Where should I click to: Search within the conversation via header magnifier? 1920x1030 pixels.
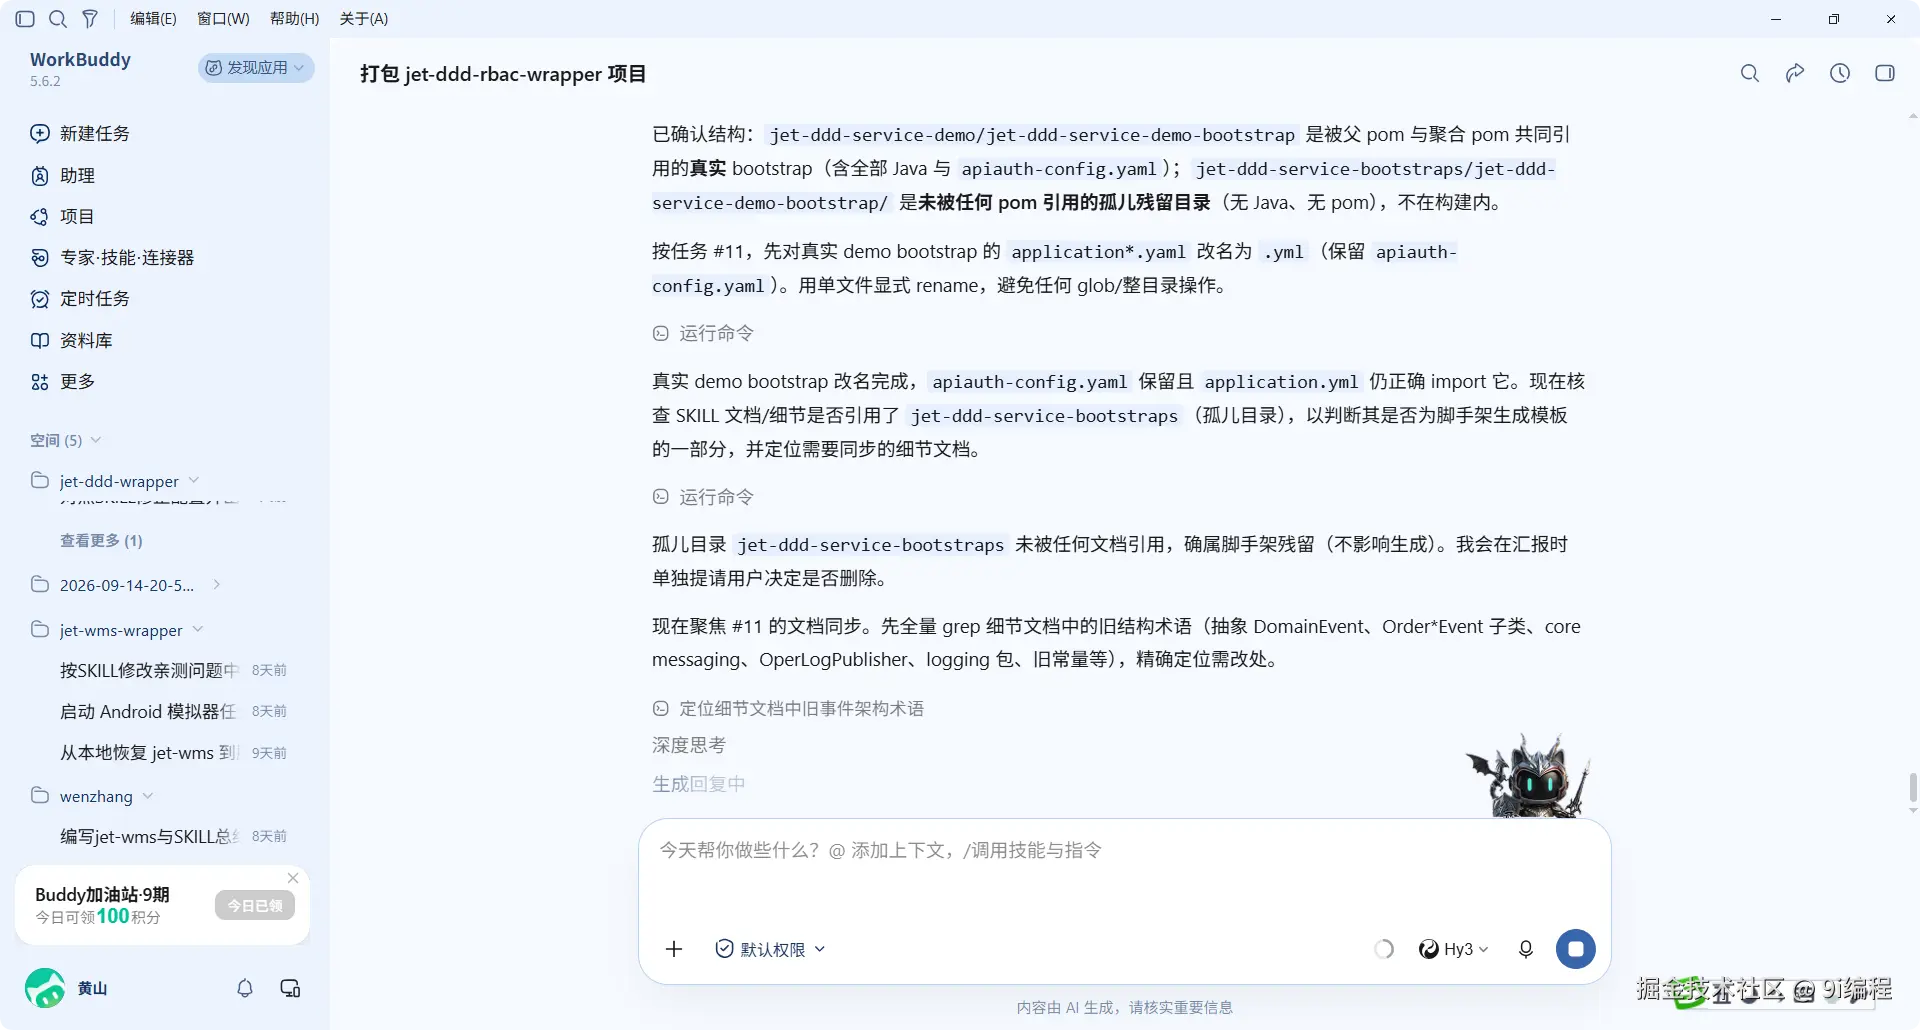click(1750, 73)
